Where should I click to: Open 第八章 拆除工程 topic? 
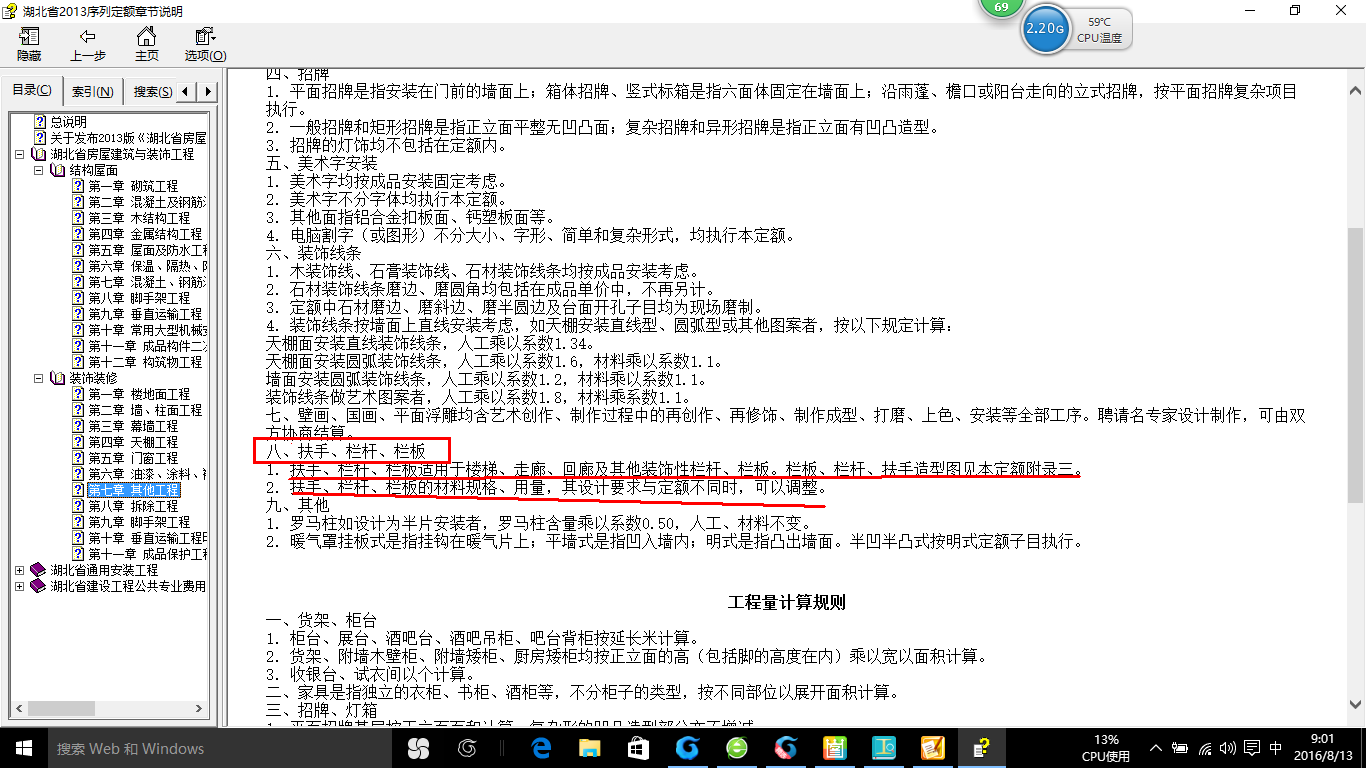(133, 506)
